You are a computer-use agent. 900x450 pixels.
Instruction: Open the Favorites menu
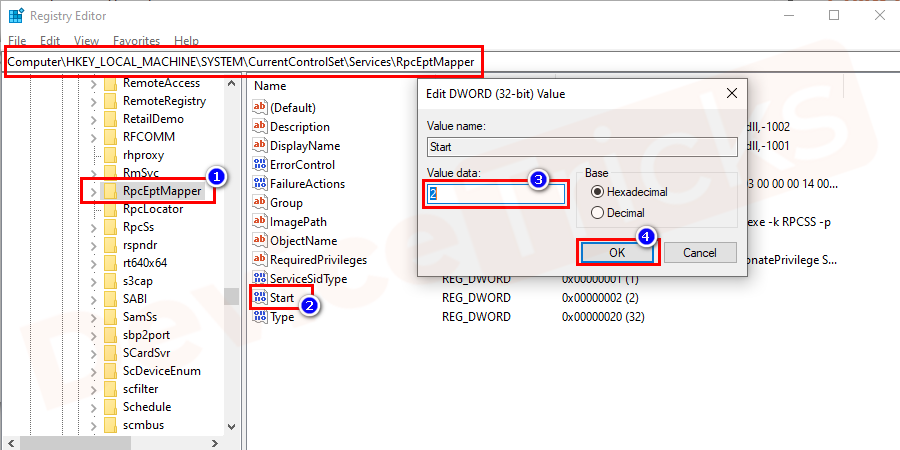point(137,41)
